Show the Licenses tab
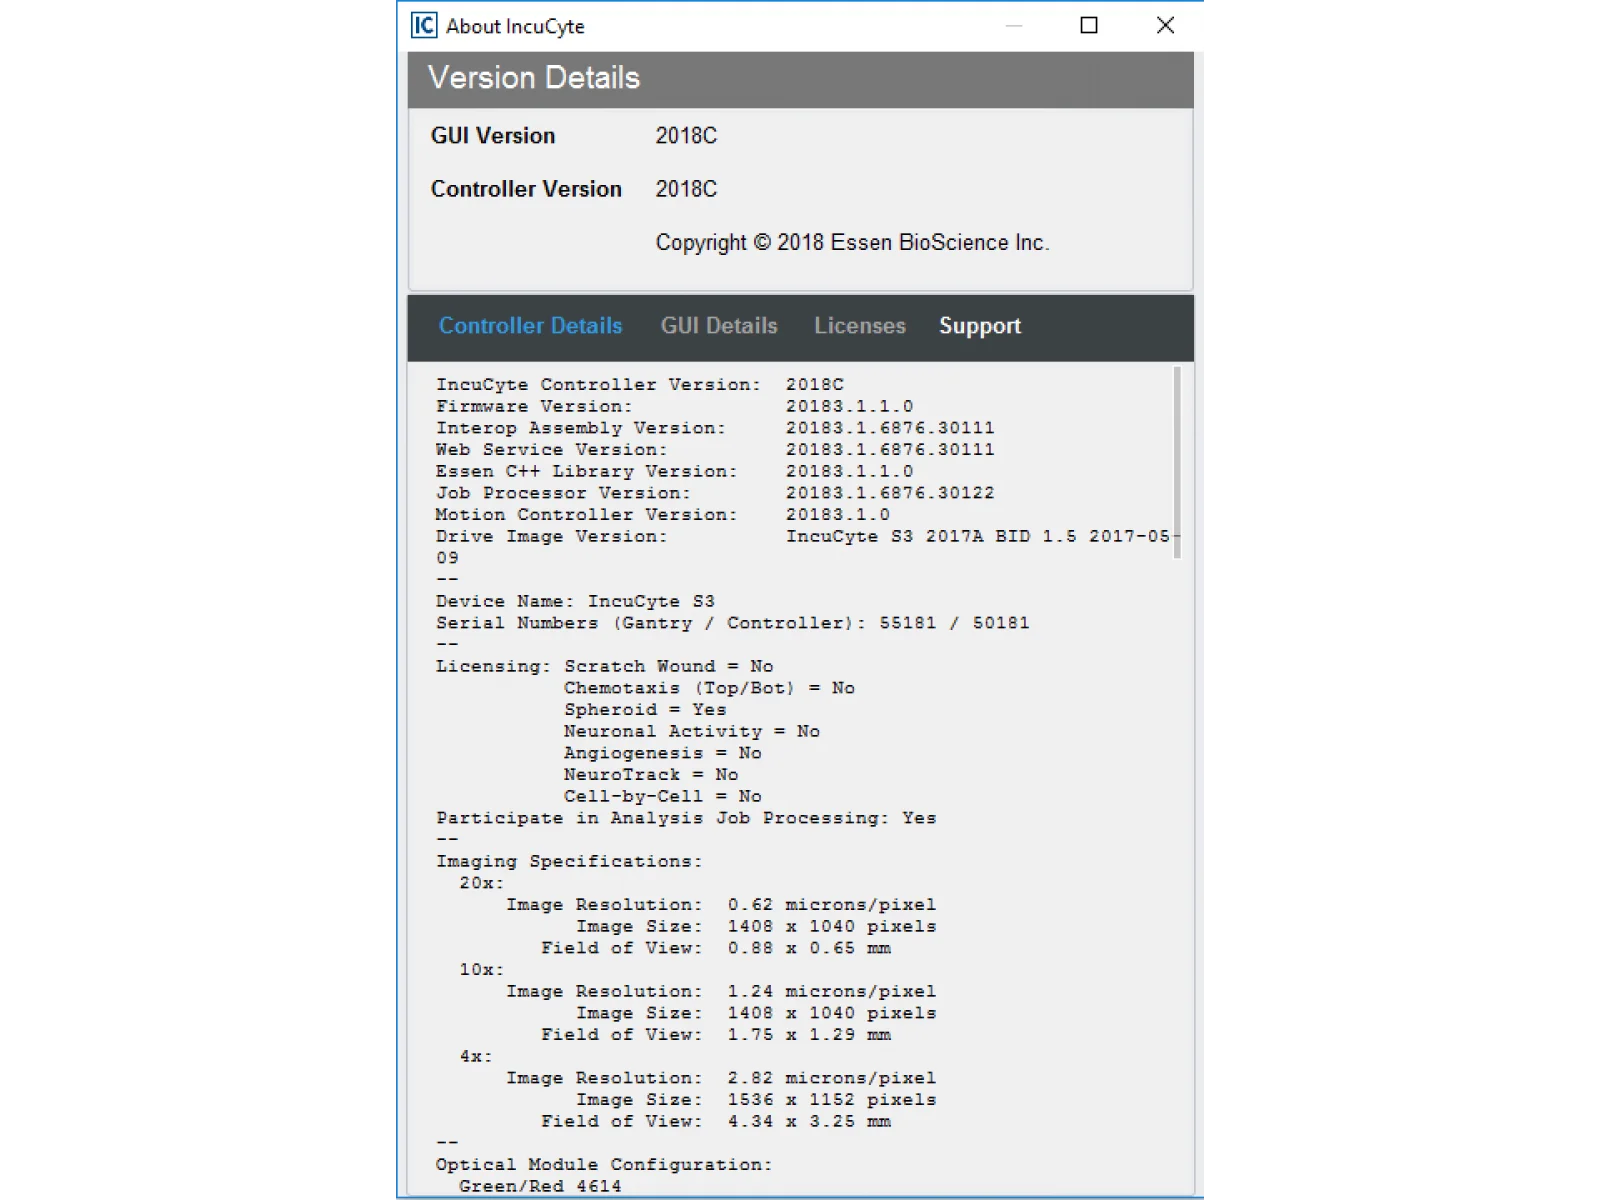 click(860, 326)
